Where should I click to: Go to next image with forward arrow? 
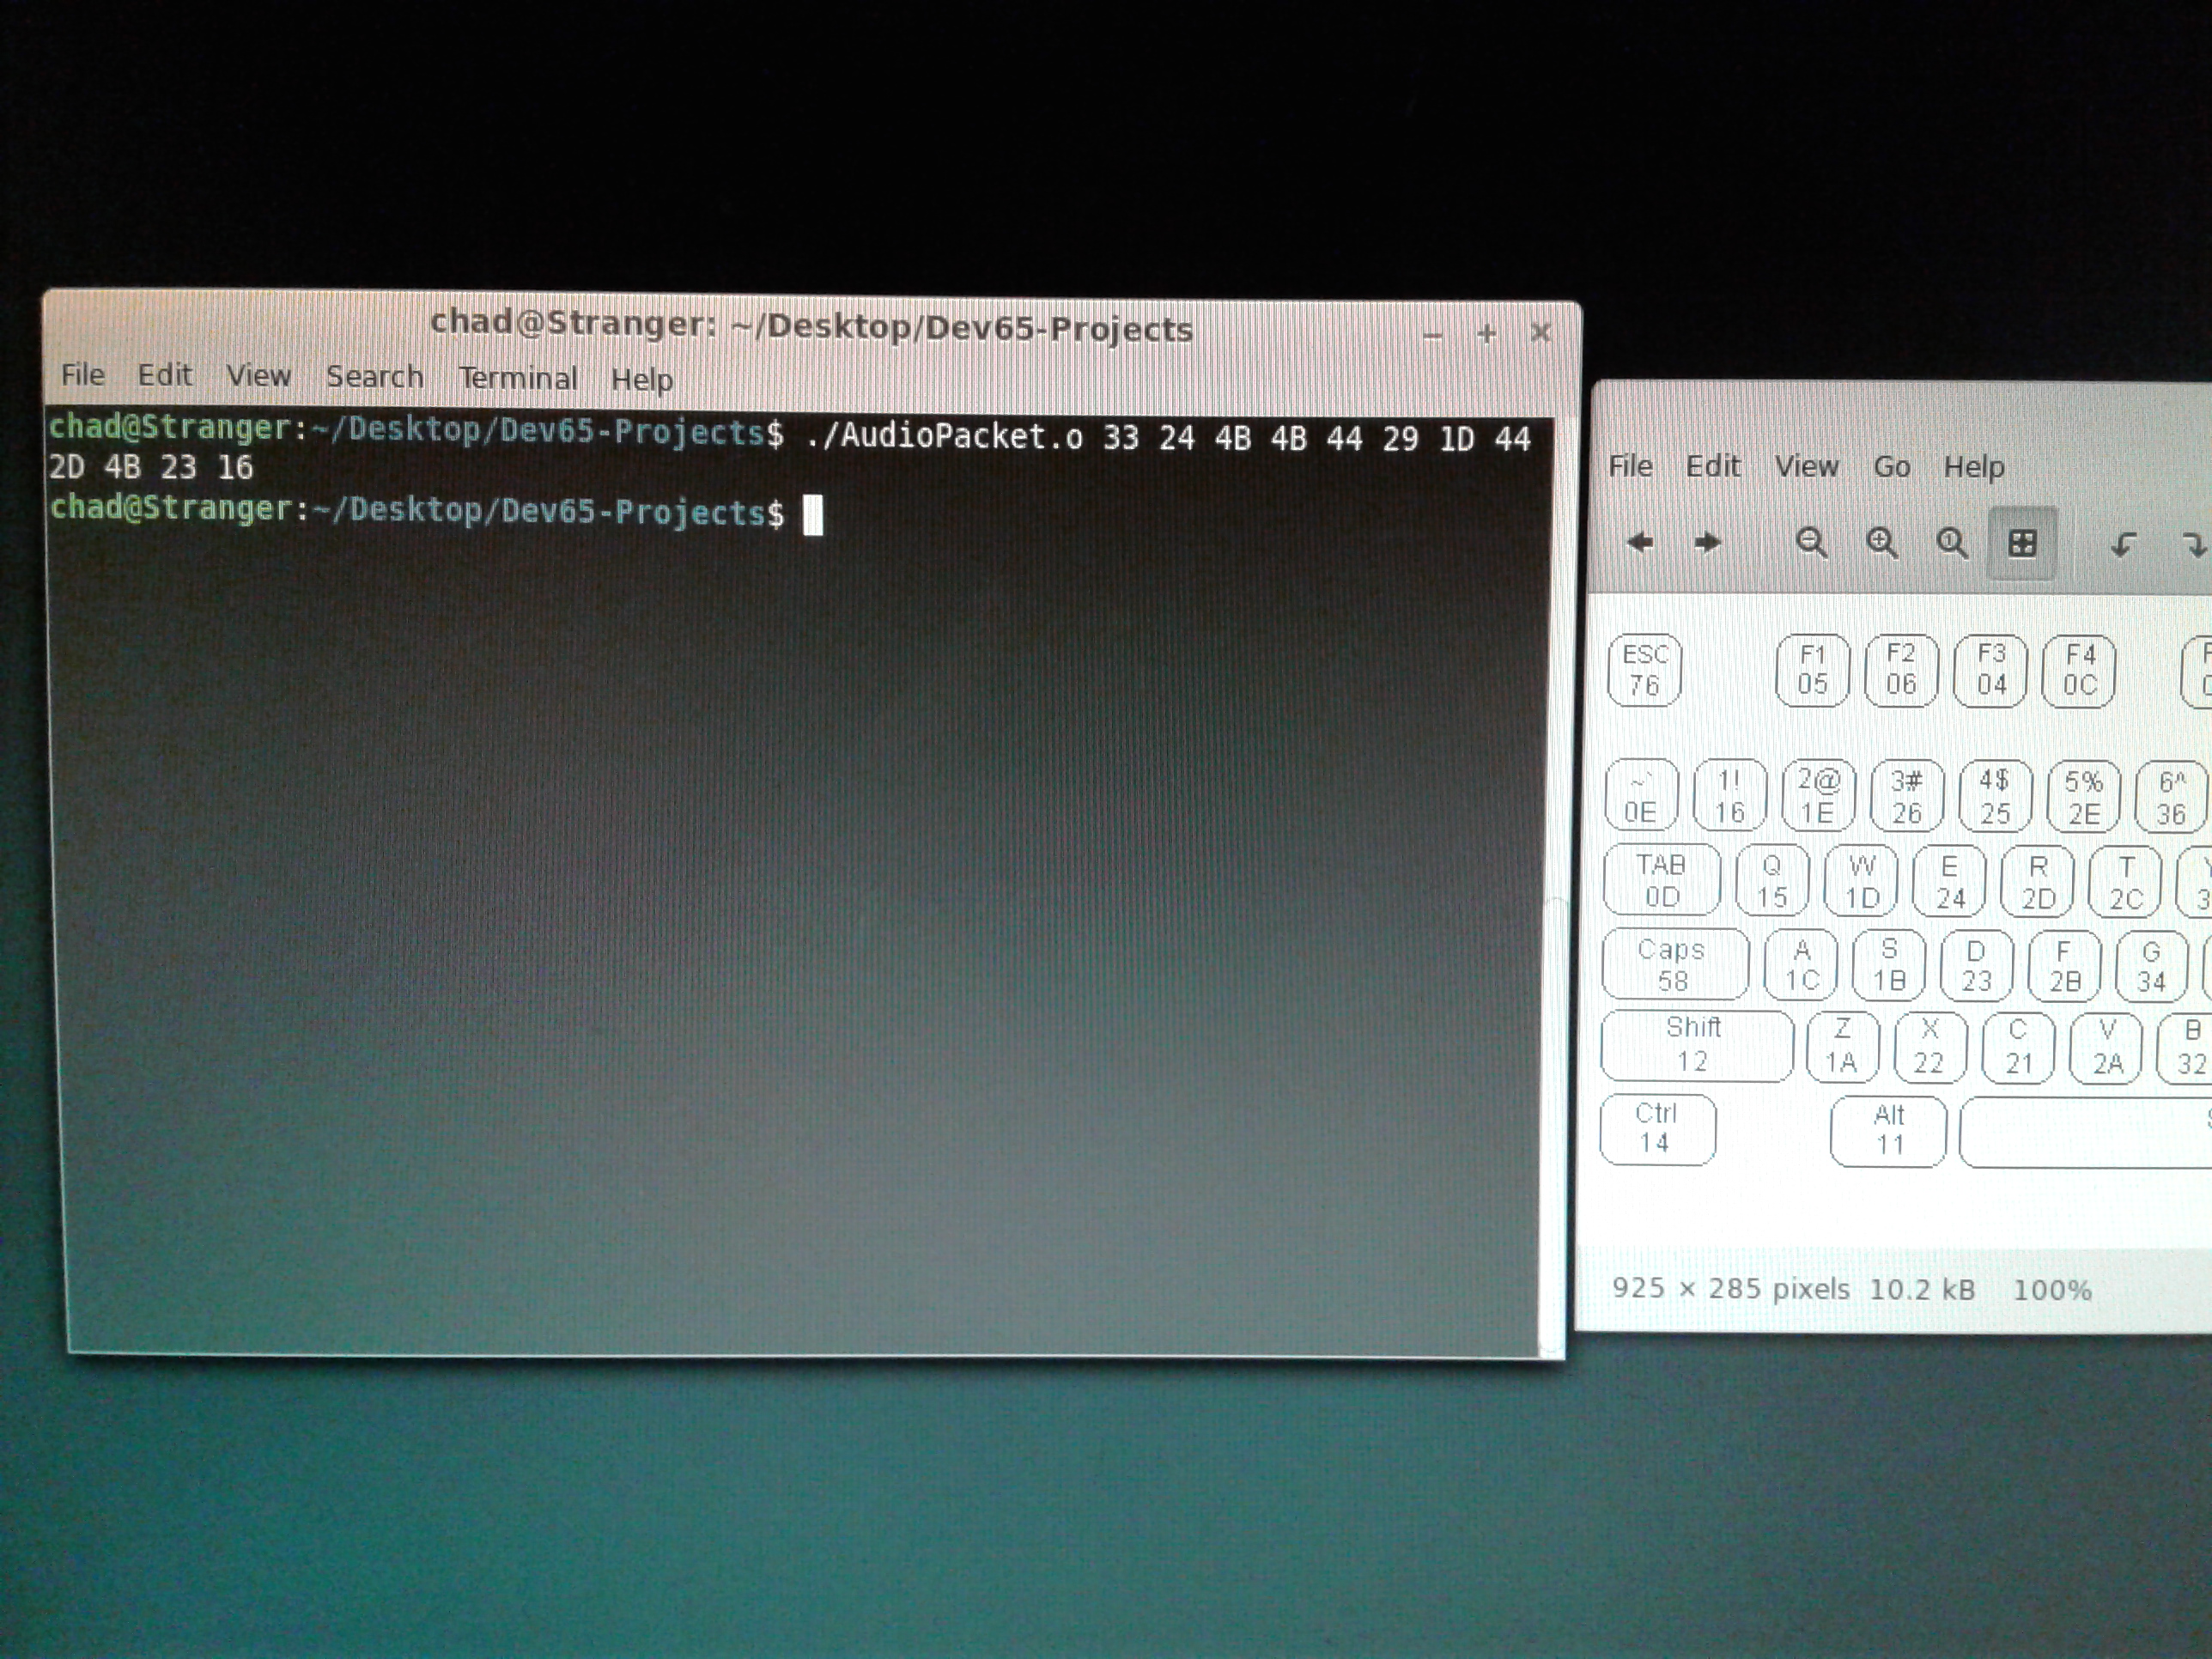coord(1708,543)
